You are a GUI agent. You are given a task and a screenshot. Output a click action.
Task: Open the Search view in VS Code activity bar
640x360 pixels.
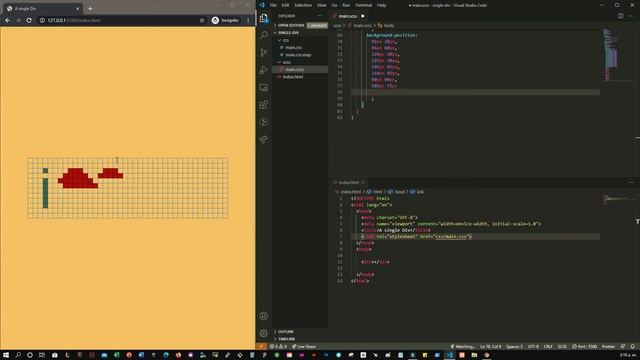point(264,35)
